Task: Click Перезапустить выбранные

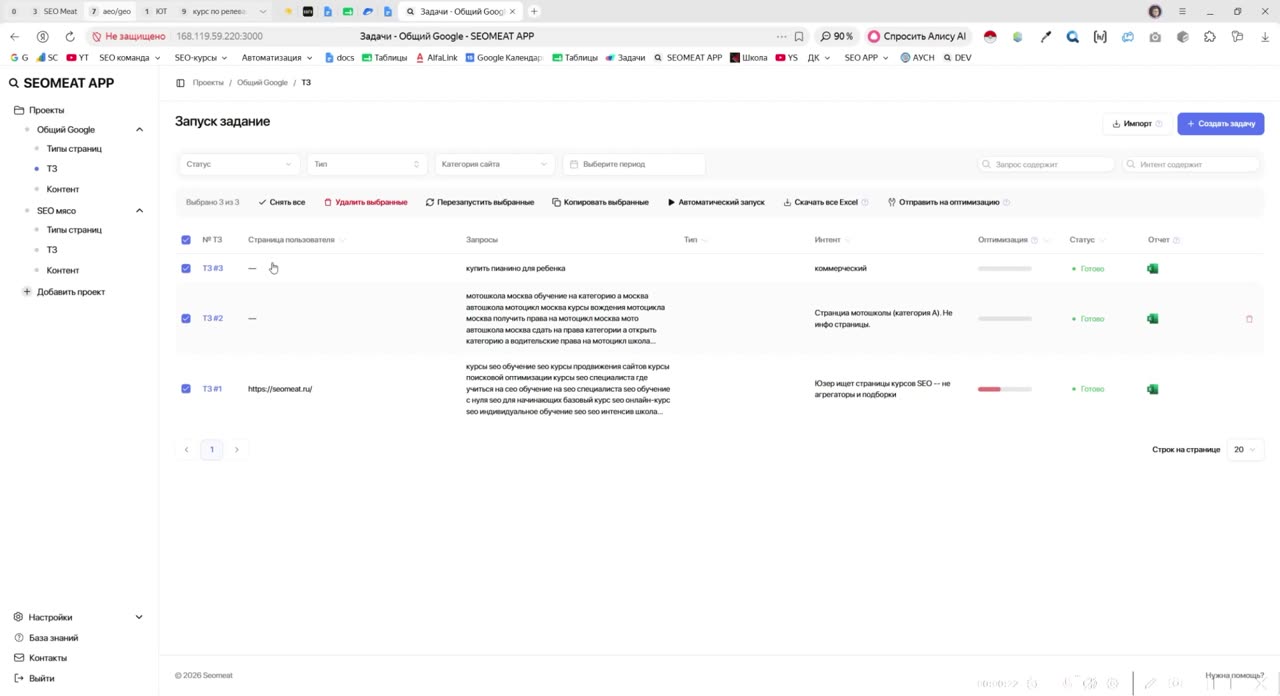Action: pyautogui.click(x=480, y=202)
